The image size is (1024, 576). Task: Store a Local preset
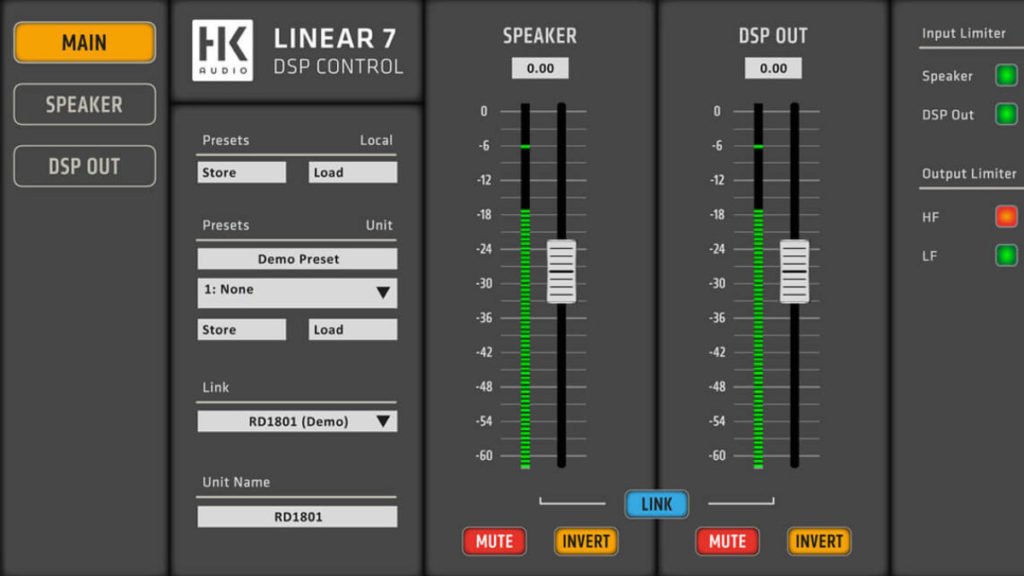pos(242,172)
